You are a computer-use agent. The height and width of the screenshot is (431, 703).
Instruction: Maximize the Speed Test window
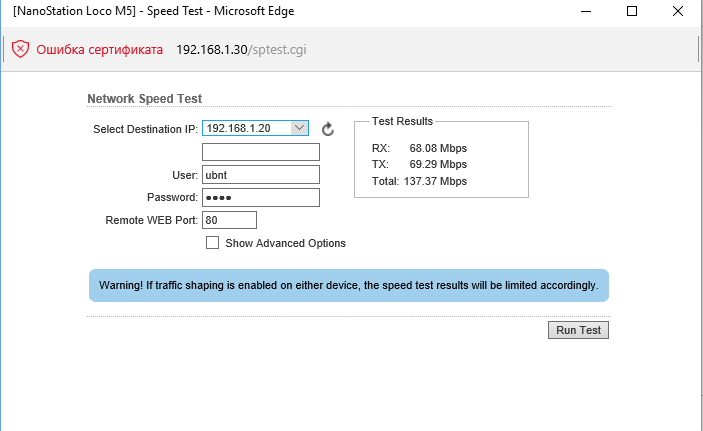[x=632, y=11]
